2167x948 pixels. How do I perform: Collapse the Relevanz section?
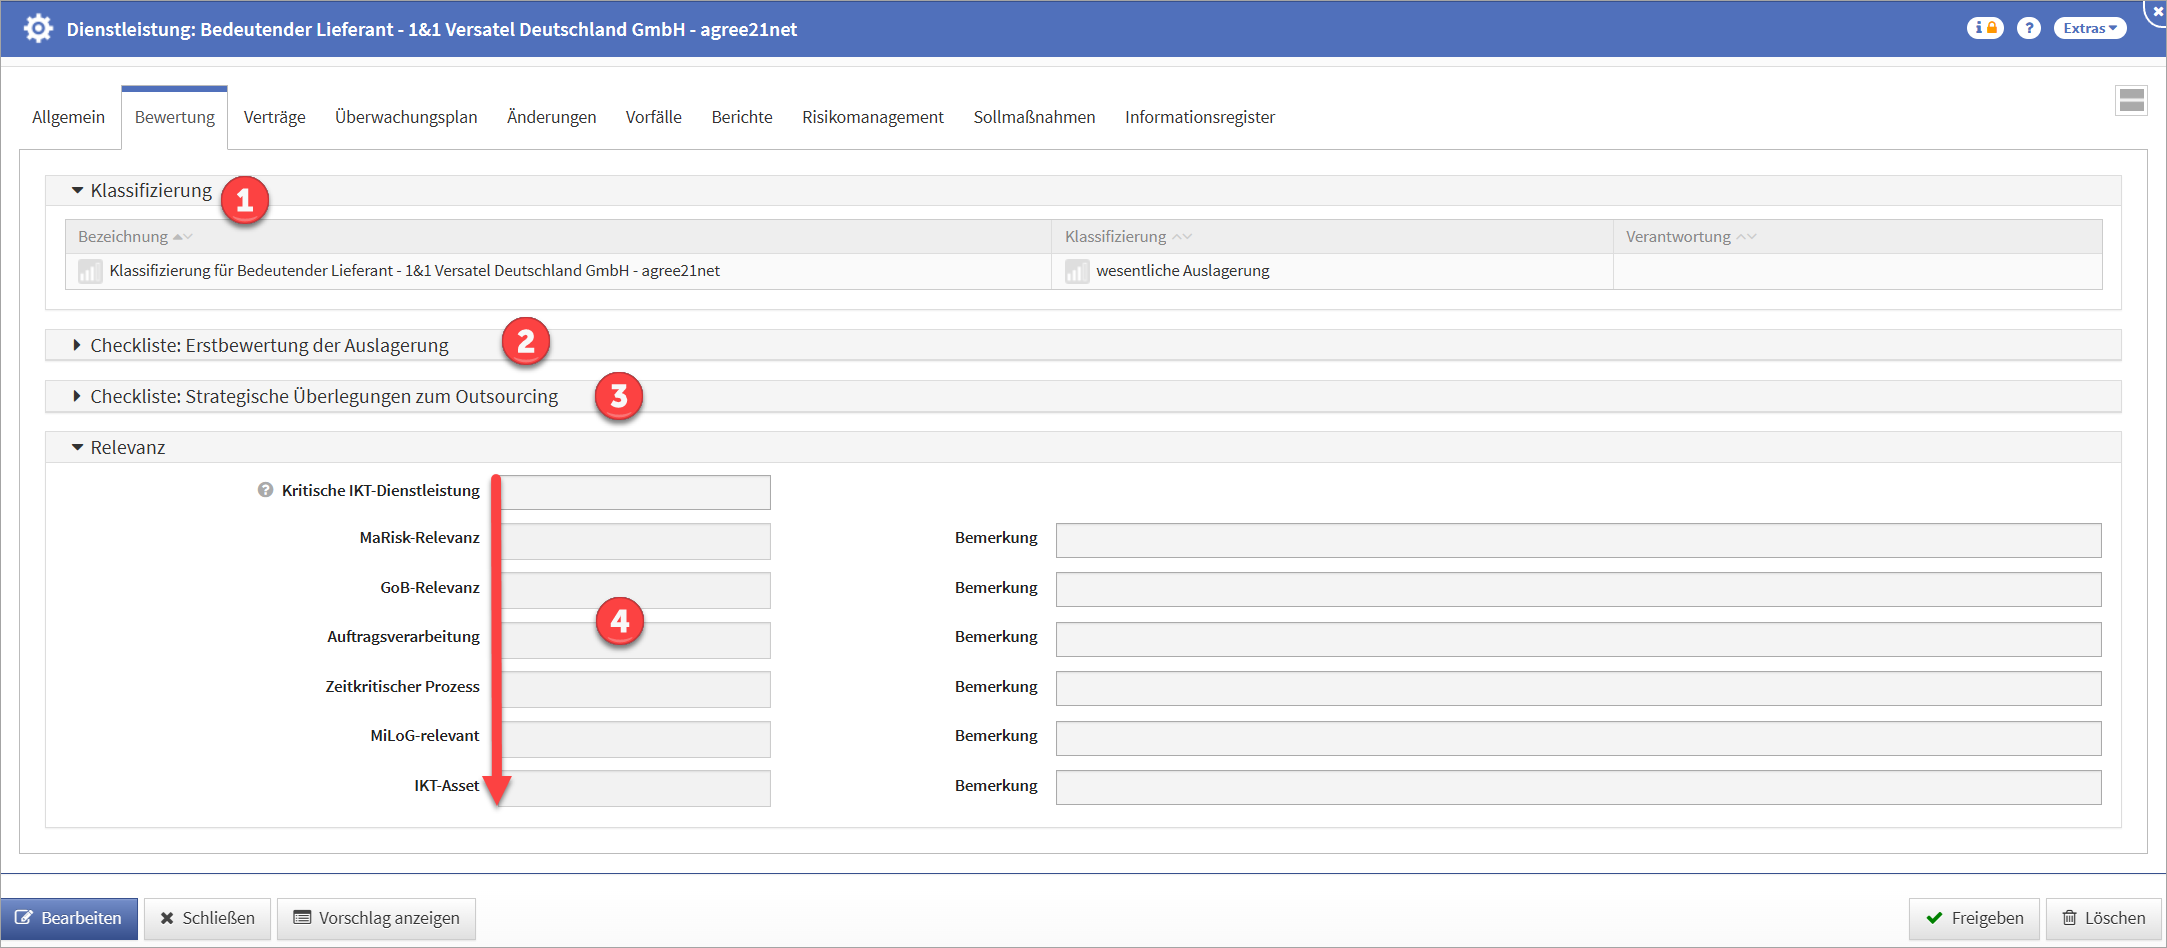(77, 447)
